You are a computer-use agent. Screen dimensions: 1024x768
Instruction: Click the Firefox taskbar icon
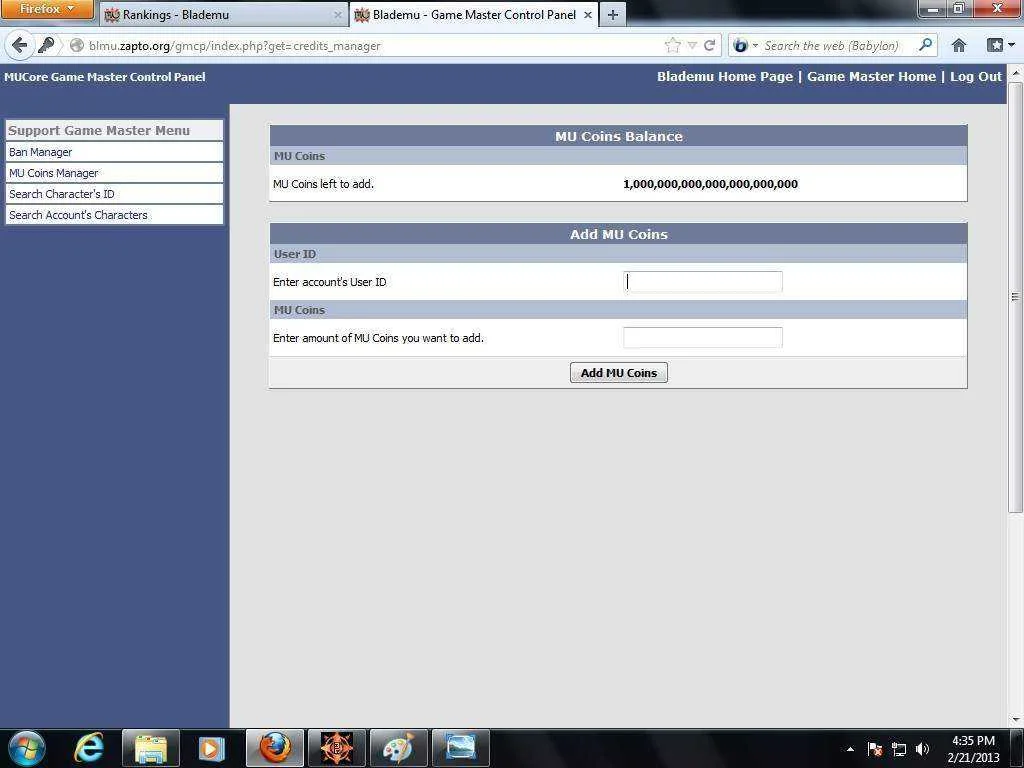coord(275,748)
